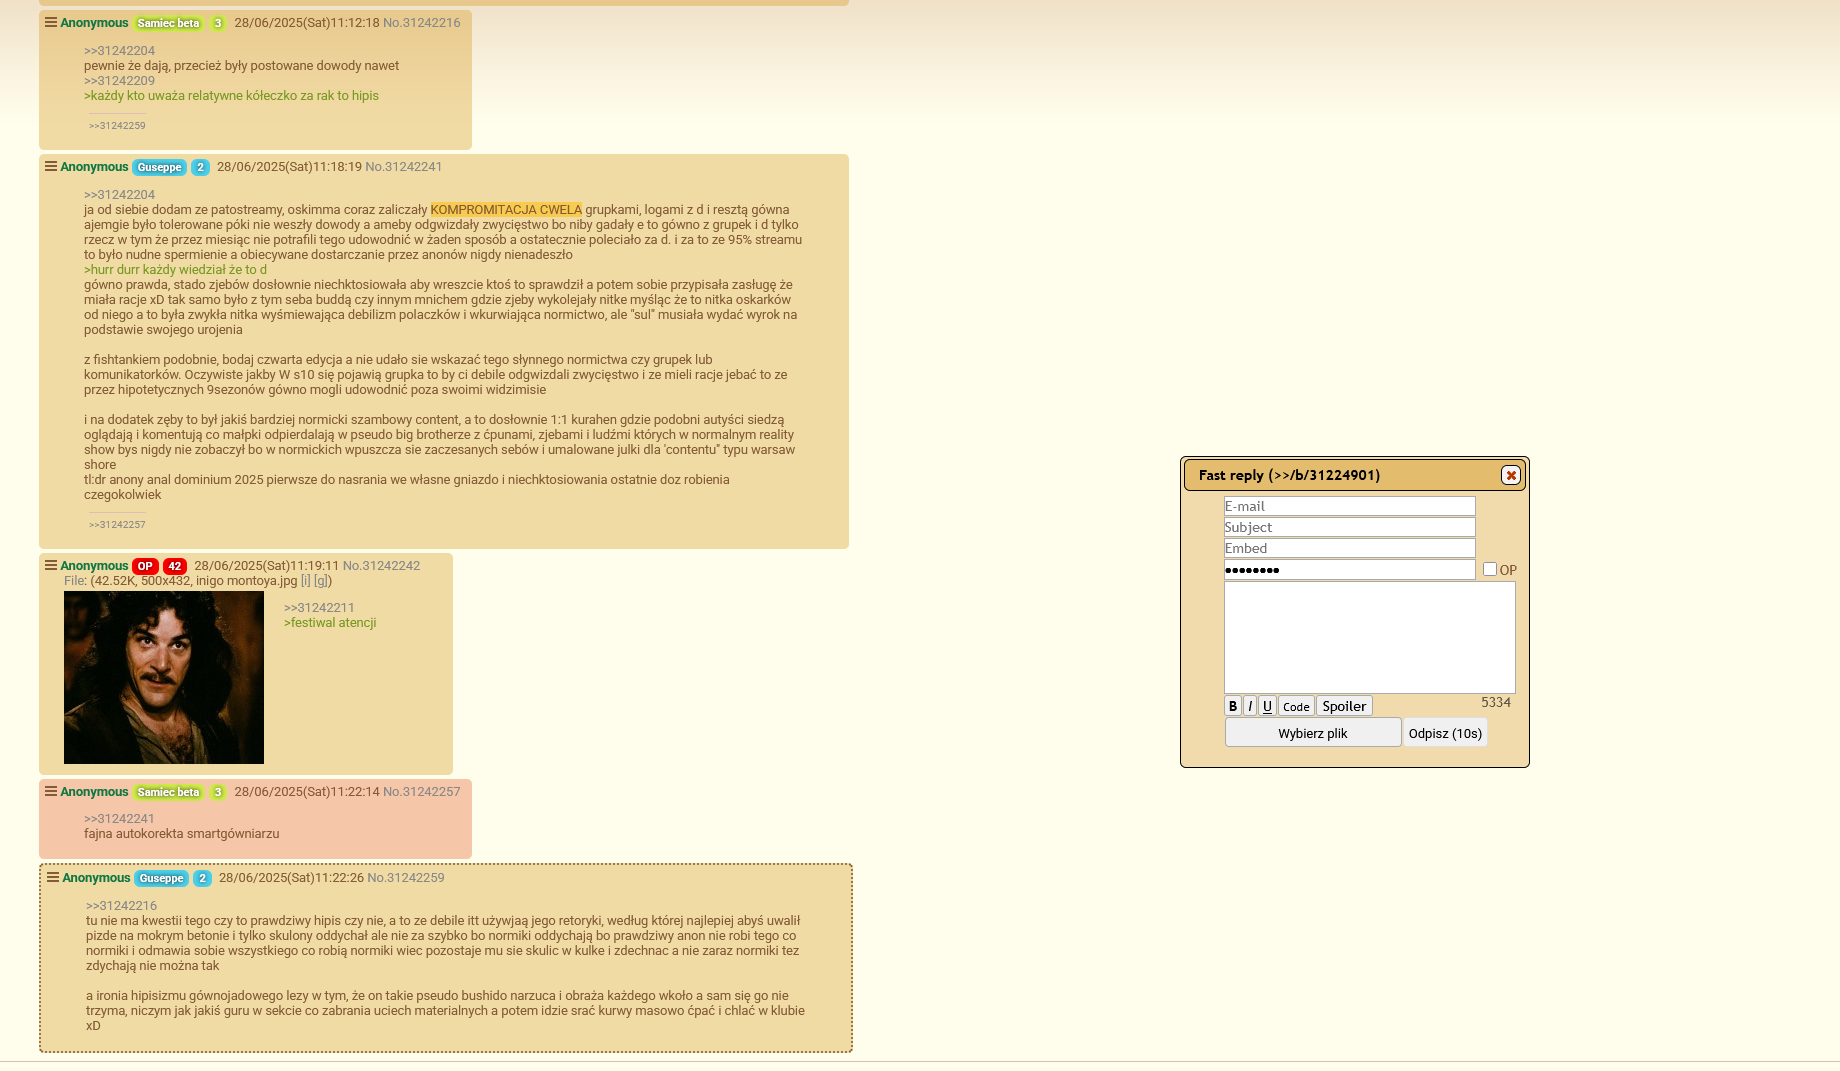Click greentext '>hurr durr każdy wiedział że to d'
Viewport: 1840px width, 1071px height.
(x=175, y=270)
